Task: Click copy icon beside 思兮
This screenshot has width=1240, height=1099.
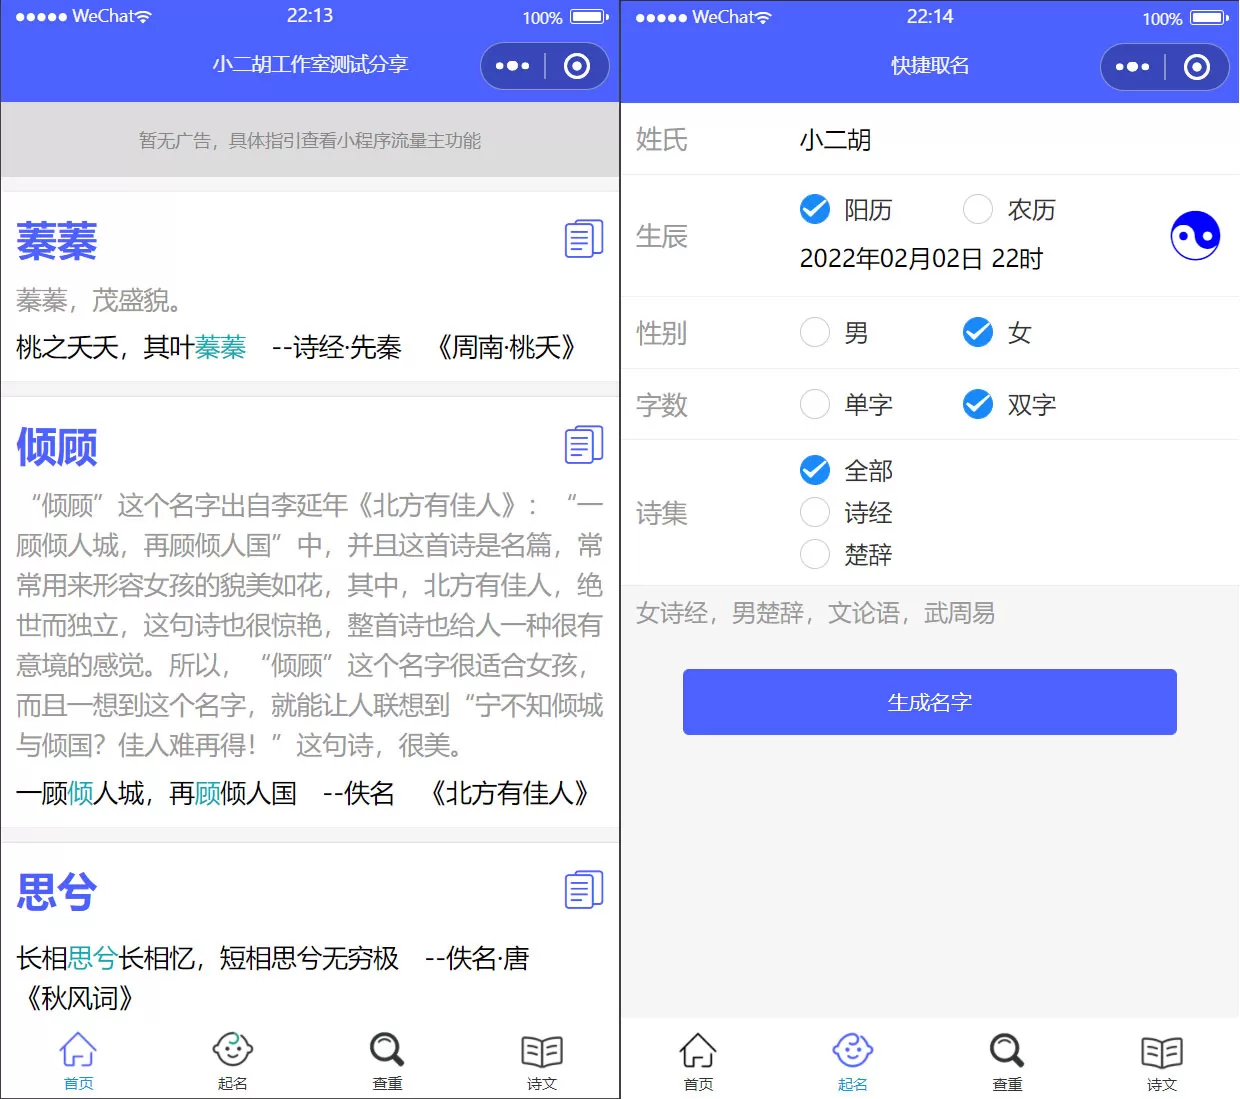Action: tap(583, 889)
